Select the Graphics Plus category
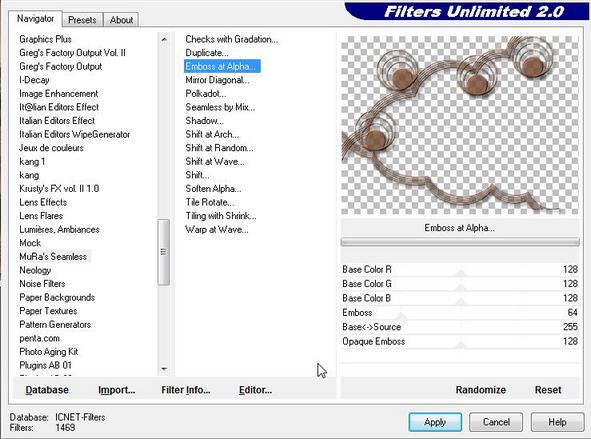The image size is (591, 439). (45, 39)
